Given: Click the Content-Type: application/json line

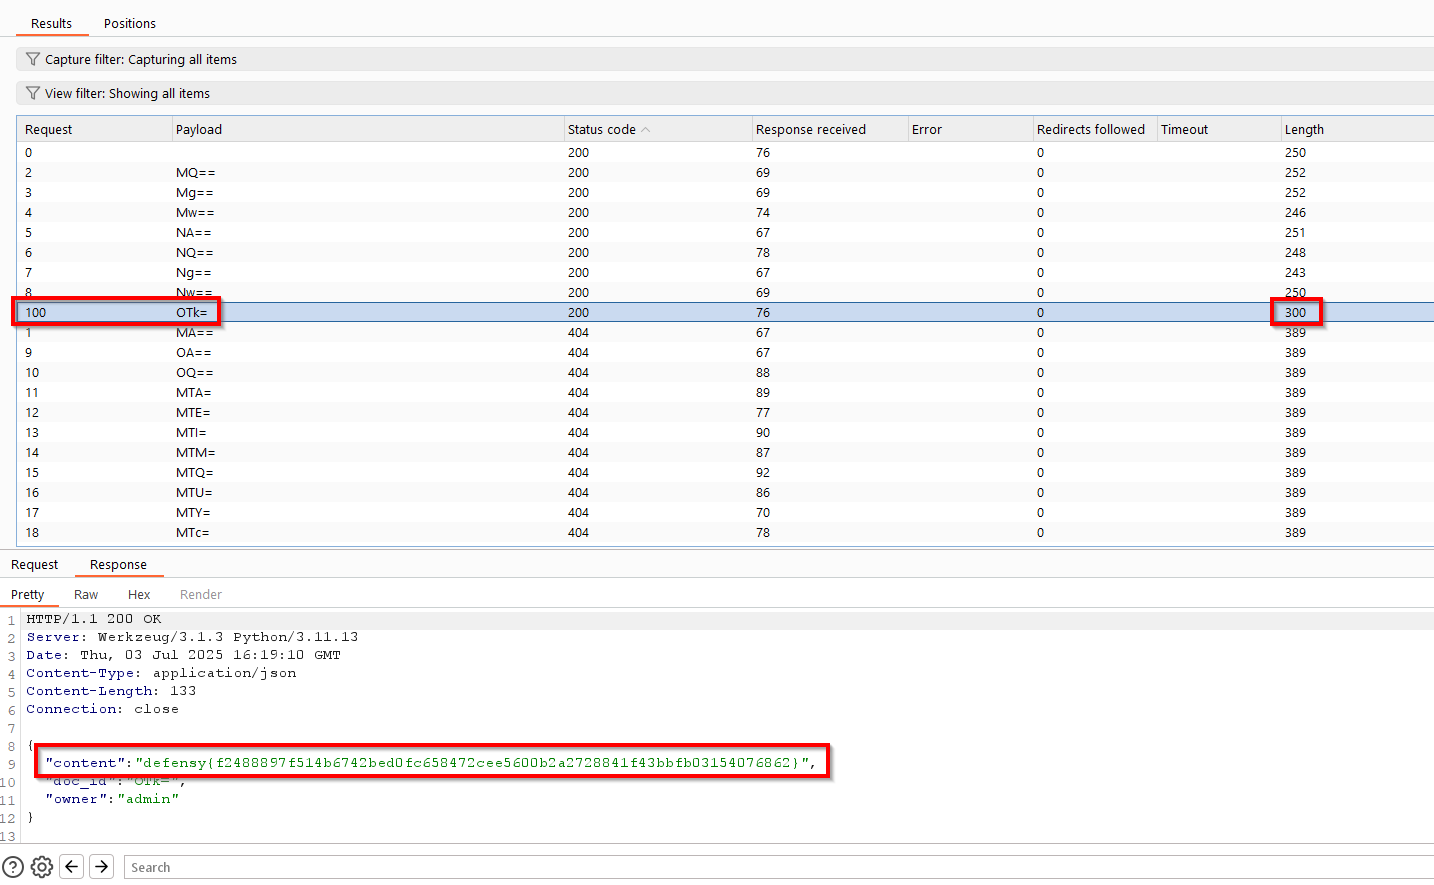Looking at the screenshot, I should (x=161, y=673).
